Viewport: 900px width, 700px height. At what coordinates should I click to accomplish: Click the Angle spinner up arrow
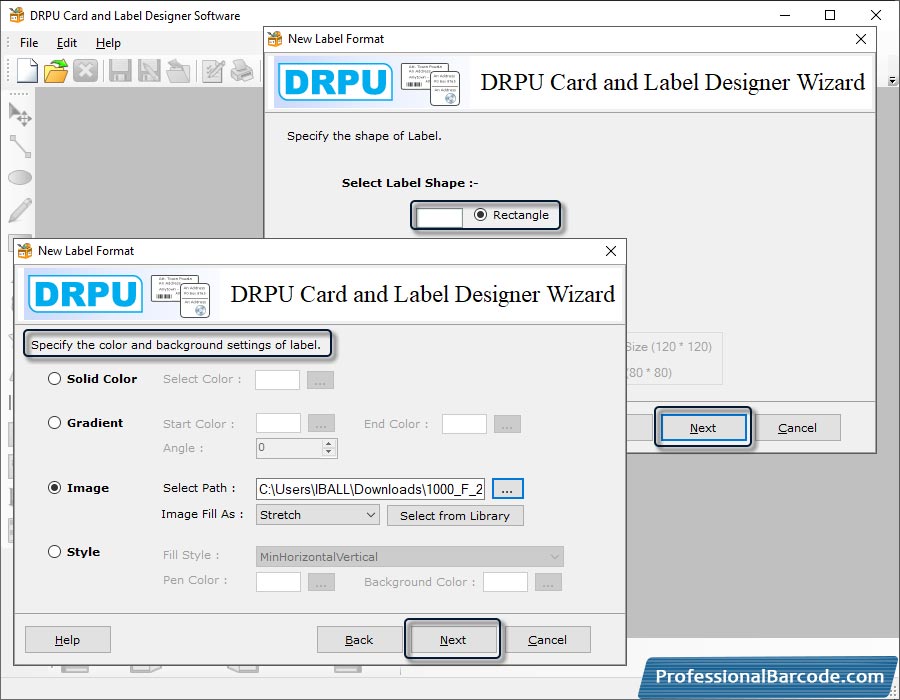click(329, 443)
